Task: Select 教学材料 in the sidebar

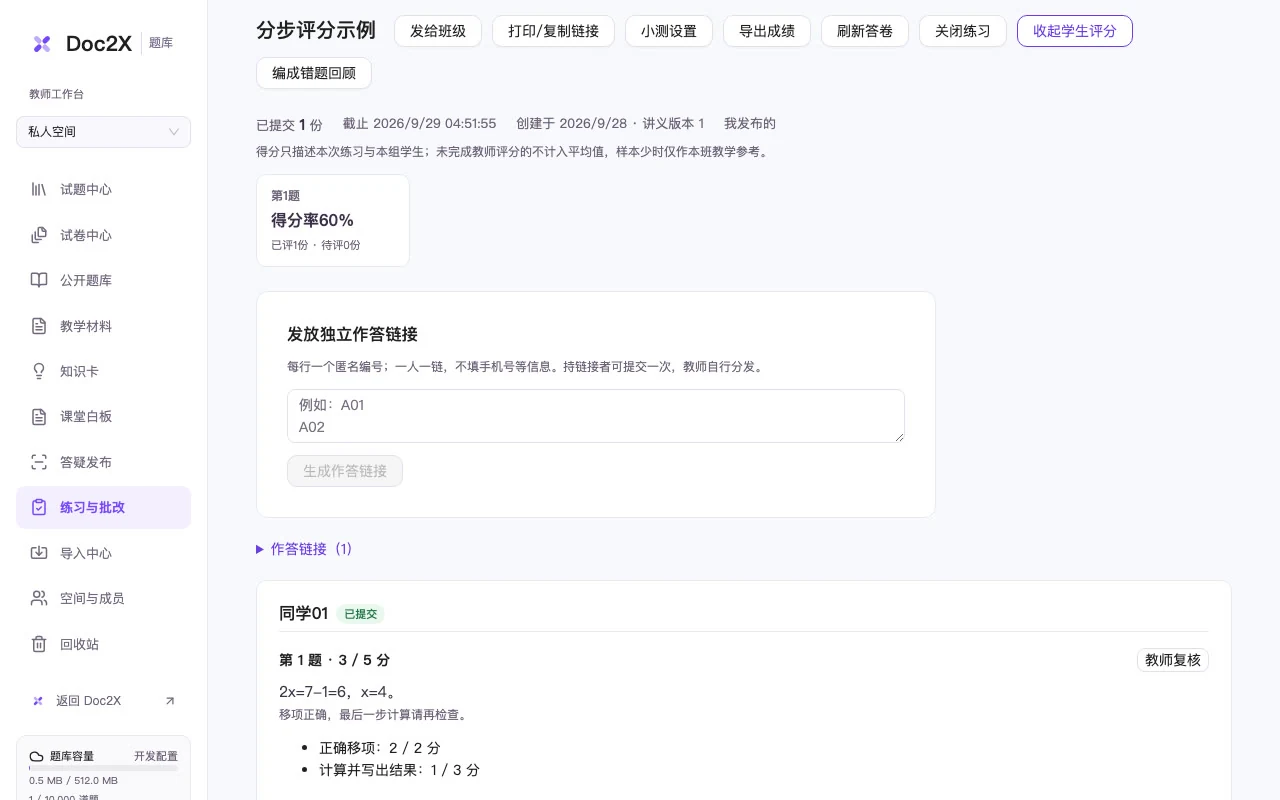Action: tap(103, 326)
